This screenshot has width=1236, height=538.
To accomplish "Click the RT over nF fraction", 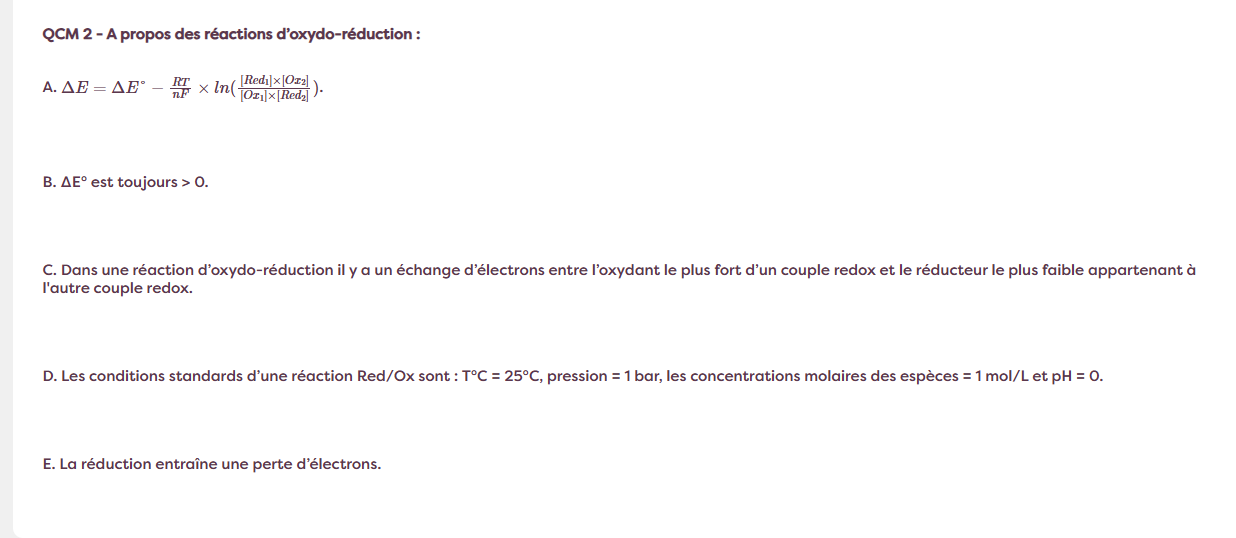I will coord(180,88).
